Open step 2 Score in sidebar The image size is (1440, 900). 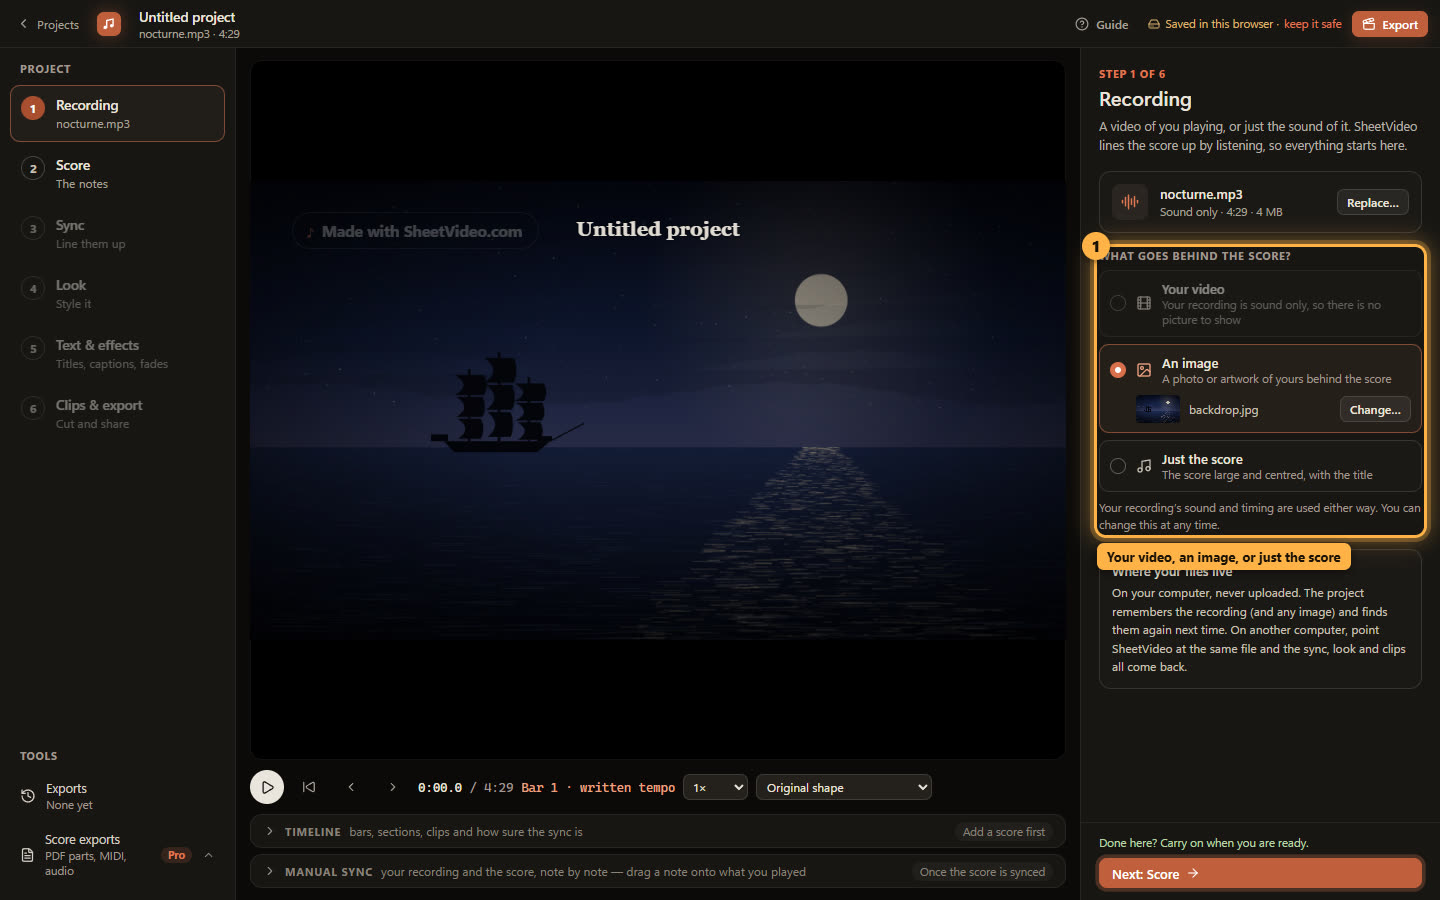tap(117, 174)
